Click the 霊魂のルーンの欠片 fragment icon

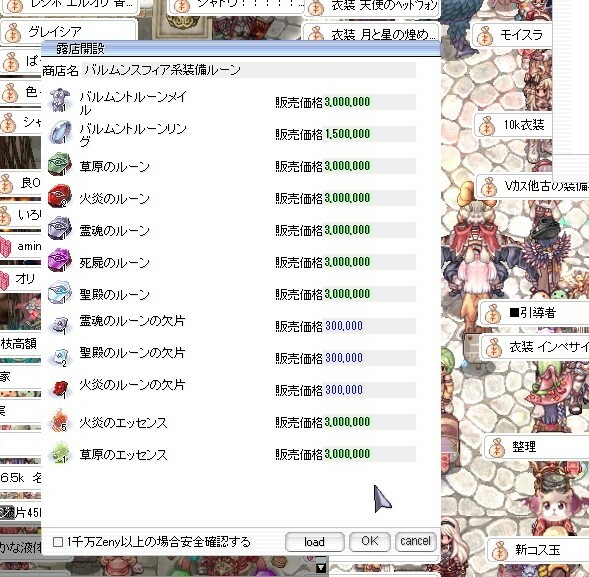(60, 325)
